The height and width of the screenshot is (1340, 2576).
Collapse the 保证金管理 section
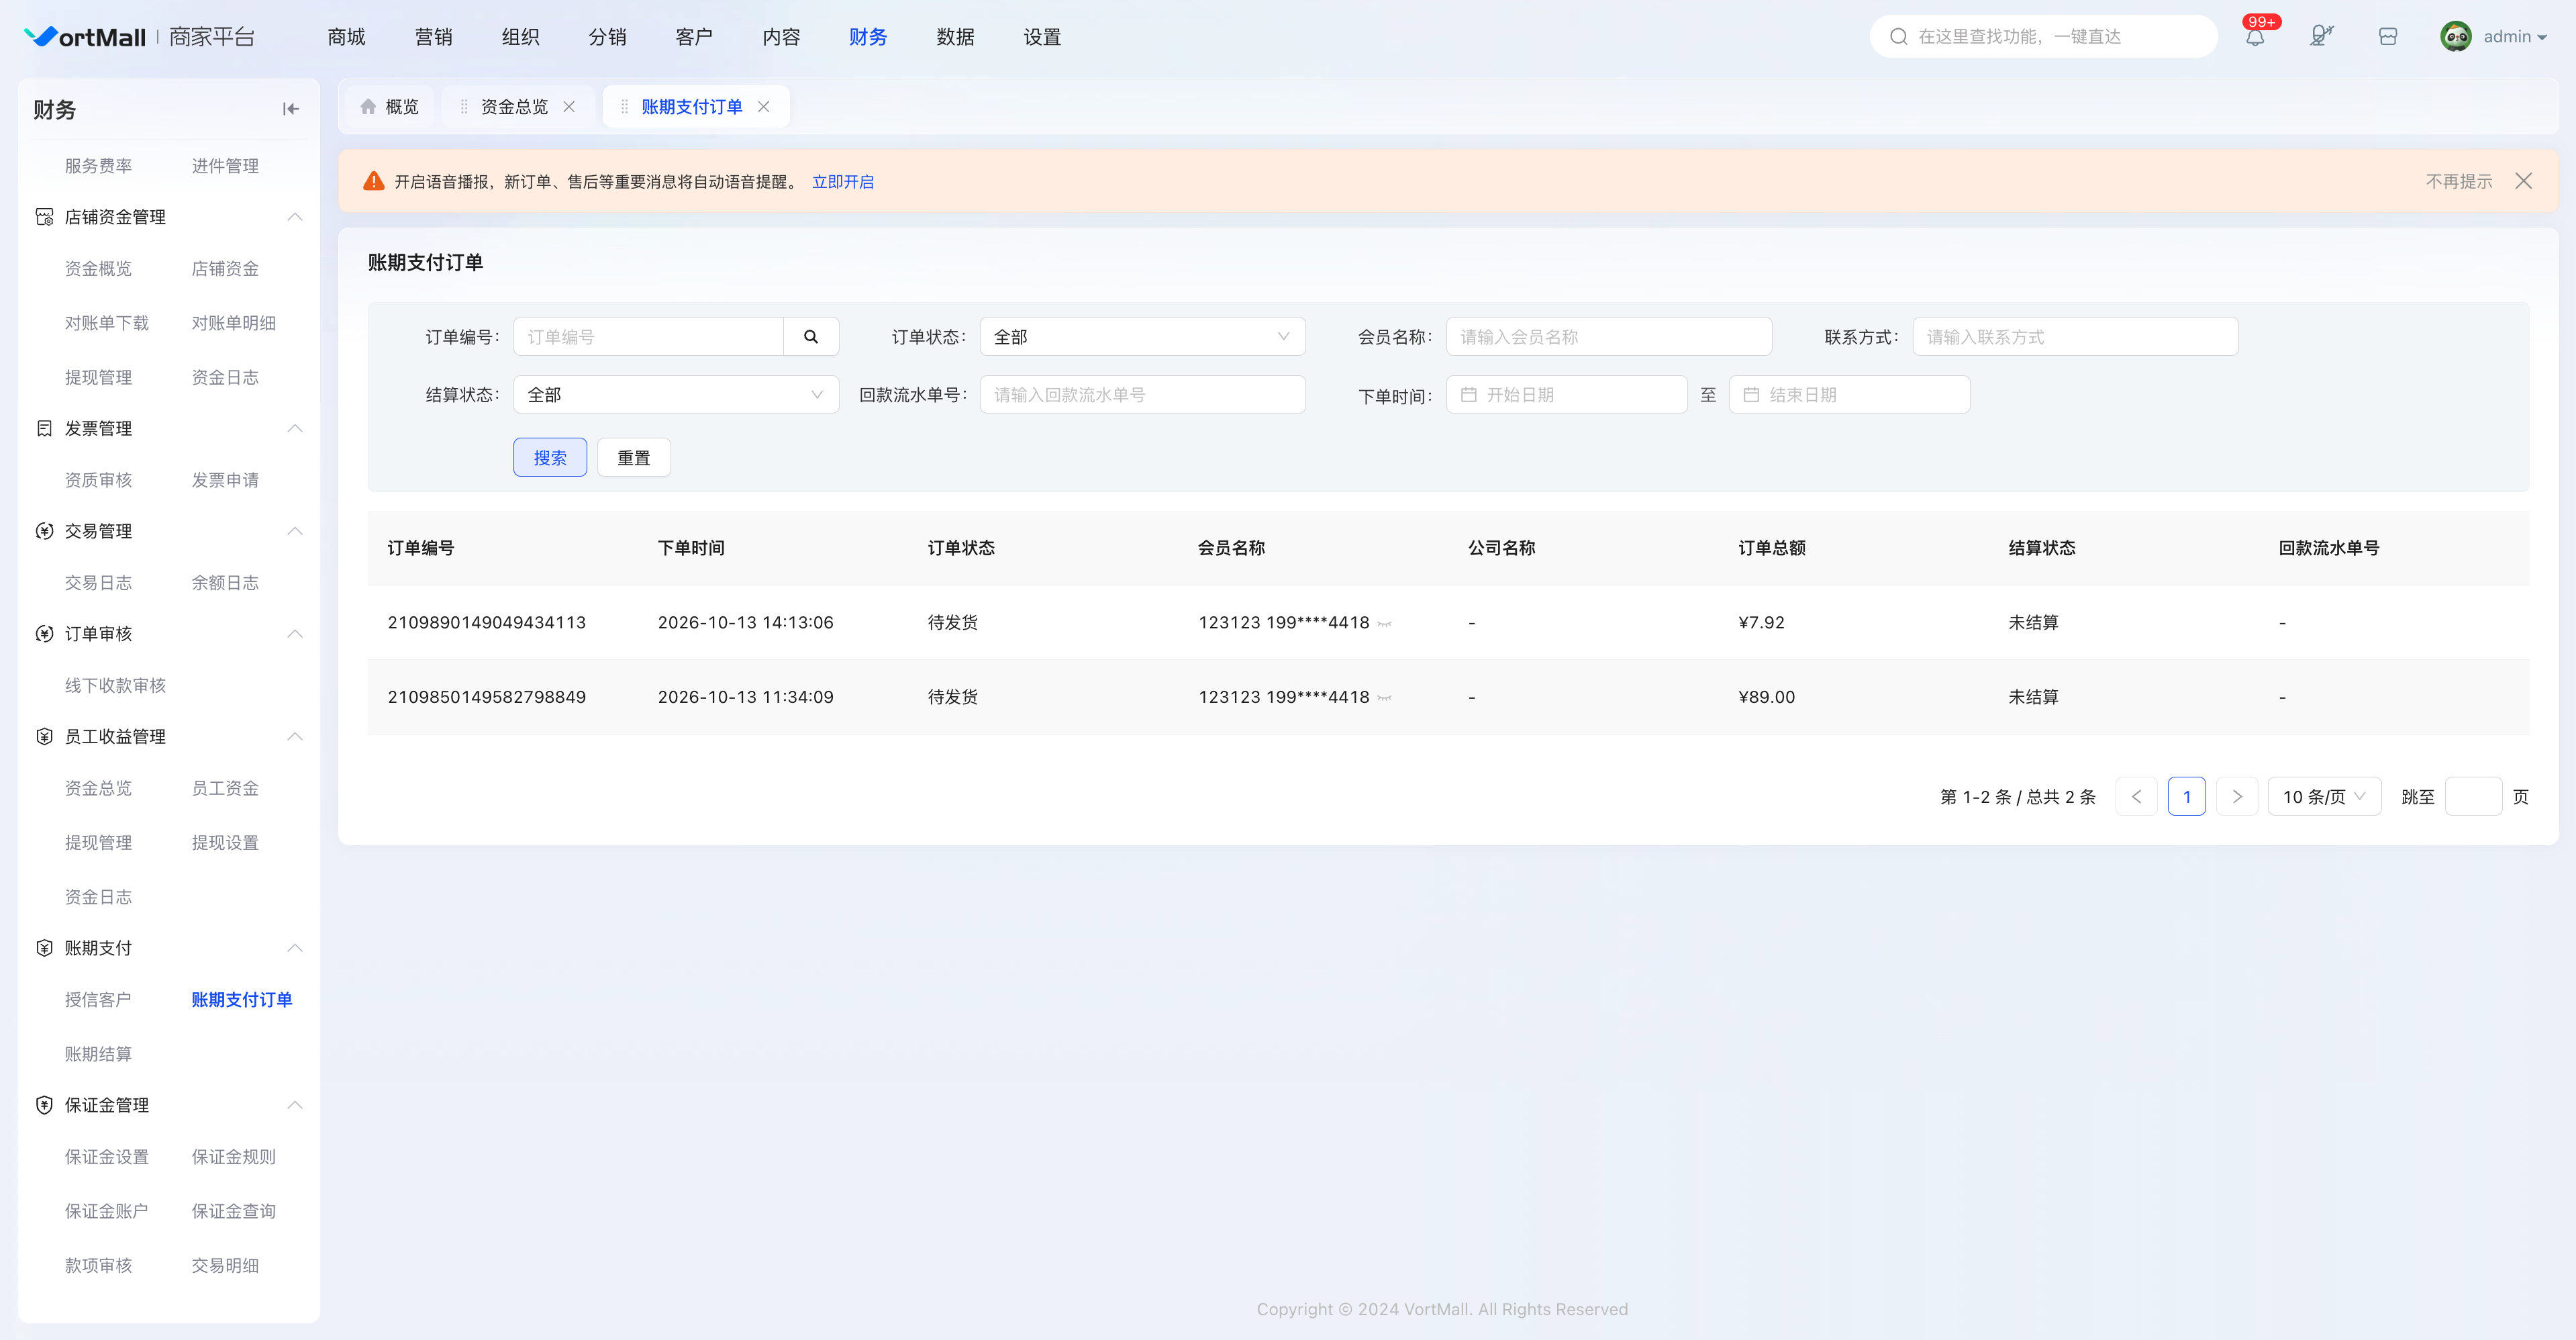pos(295,1105)
